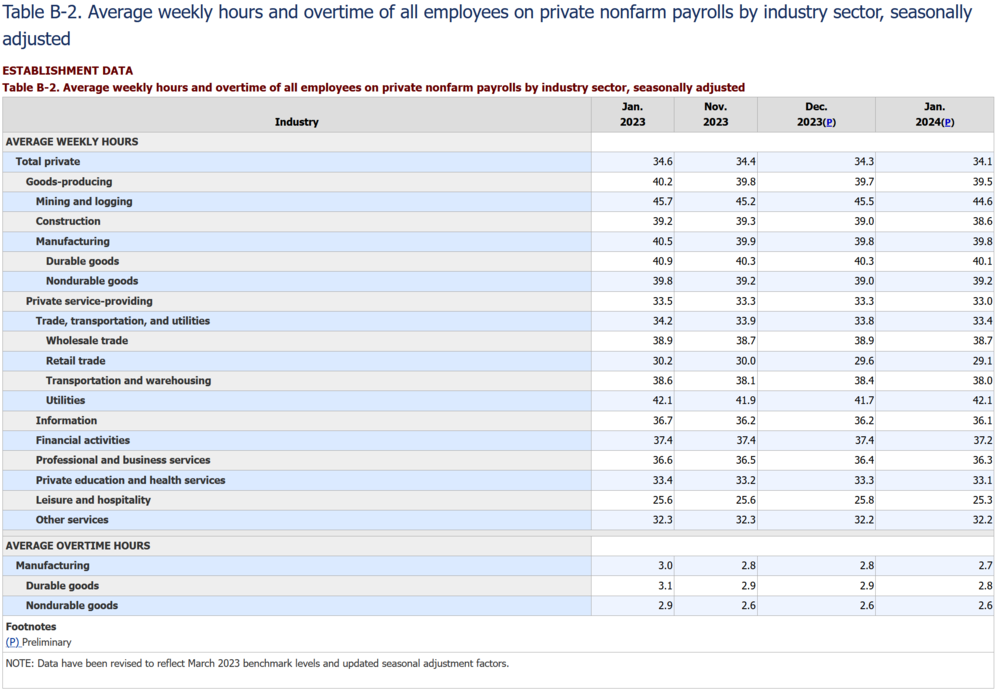Open the (P) Preliminary footnote link
Screen dimensions: 1000x691
tap(12, 642)
